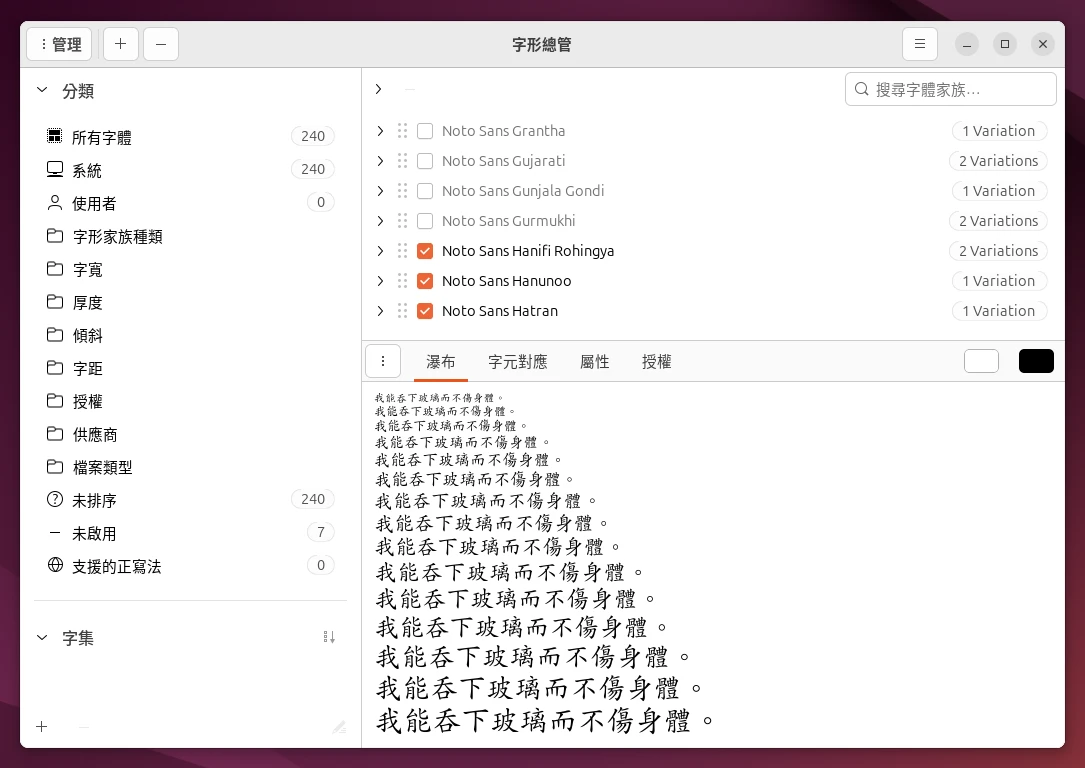The image size is (1085, 768).
Task: Open the 支援的正寫法 globe category
Action: pyautogui.click(x=55, y=566)
